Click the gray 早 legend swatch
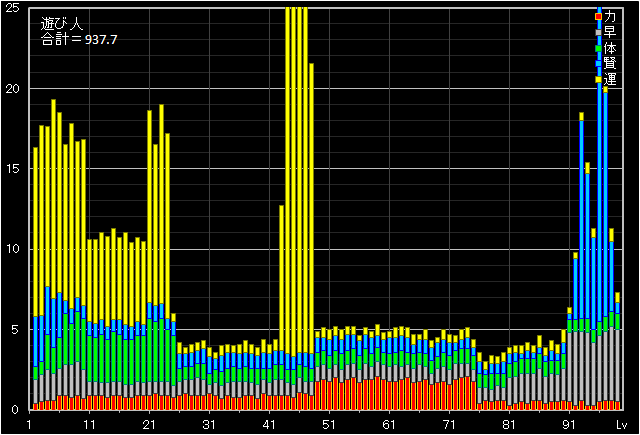Screen dimensions: 640x435 coord(598,32)
